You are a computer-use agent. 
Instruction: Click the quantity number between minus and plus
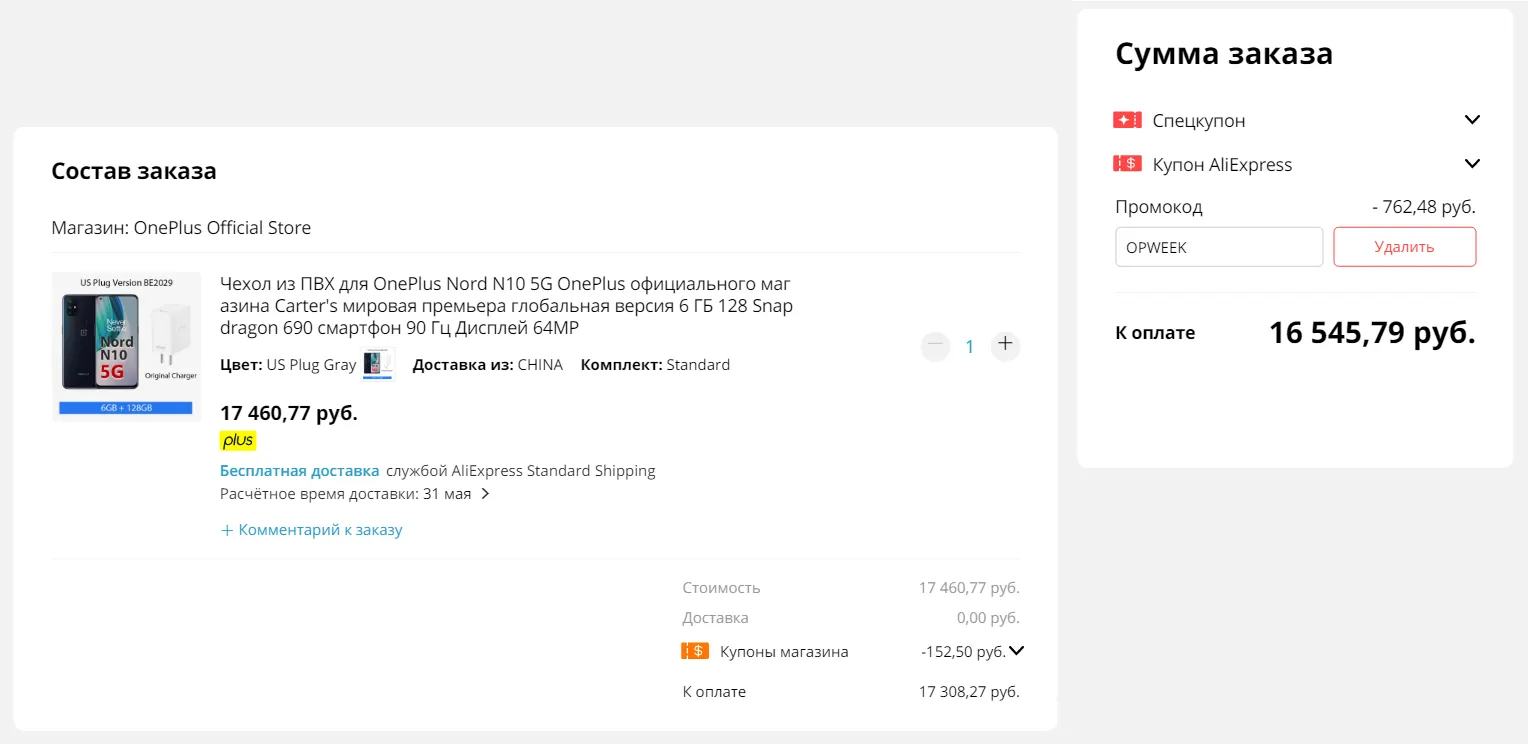tap(969, 346)
